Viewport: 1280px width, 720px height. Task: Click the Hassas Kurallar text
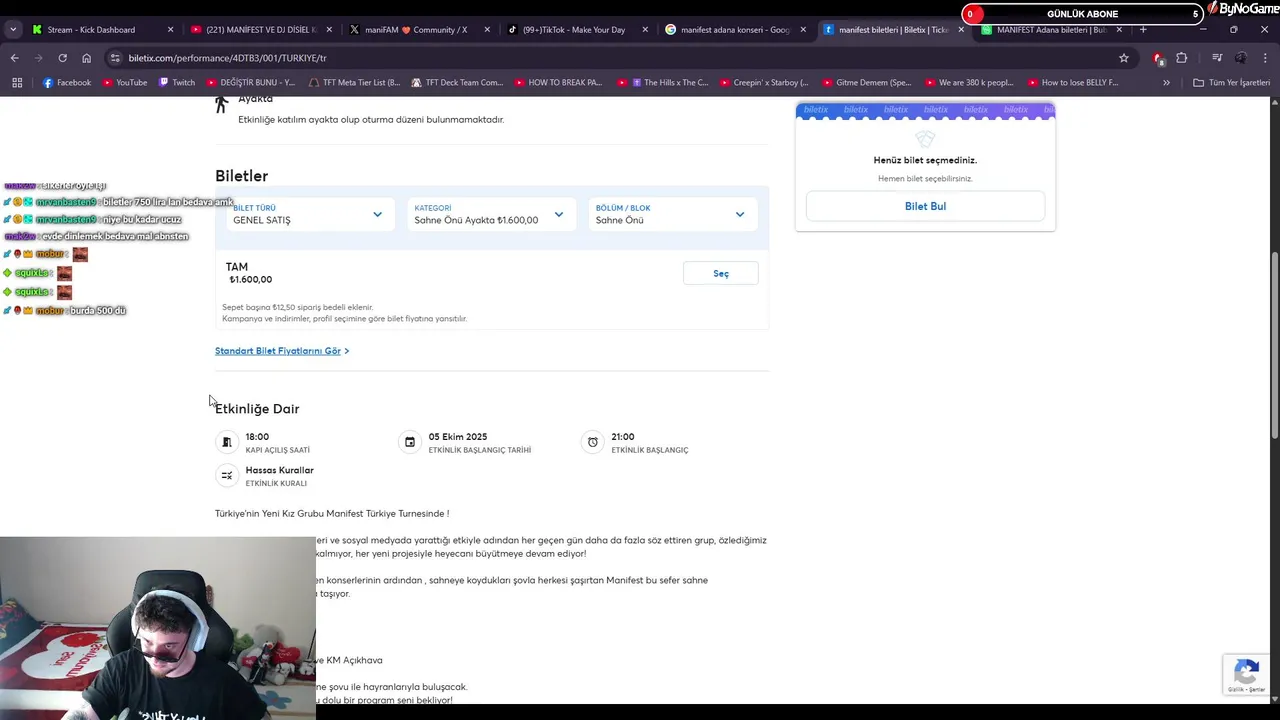280,470
